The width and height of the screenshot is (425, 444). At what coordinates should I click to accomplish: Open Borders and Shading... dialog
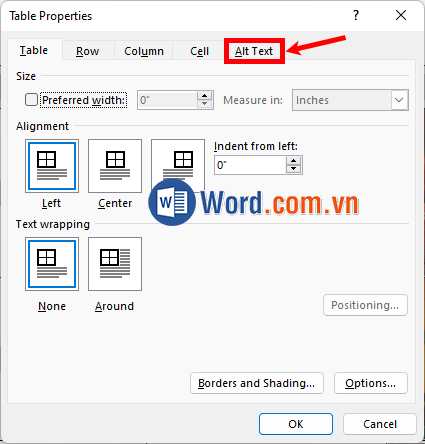point(257,383)
